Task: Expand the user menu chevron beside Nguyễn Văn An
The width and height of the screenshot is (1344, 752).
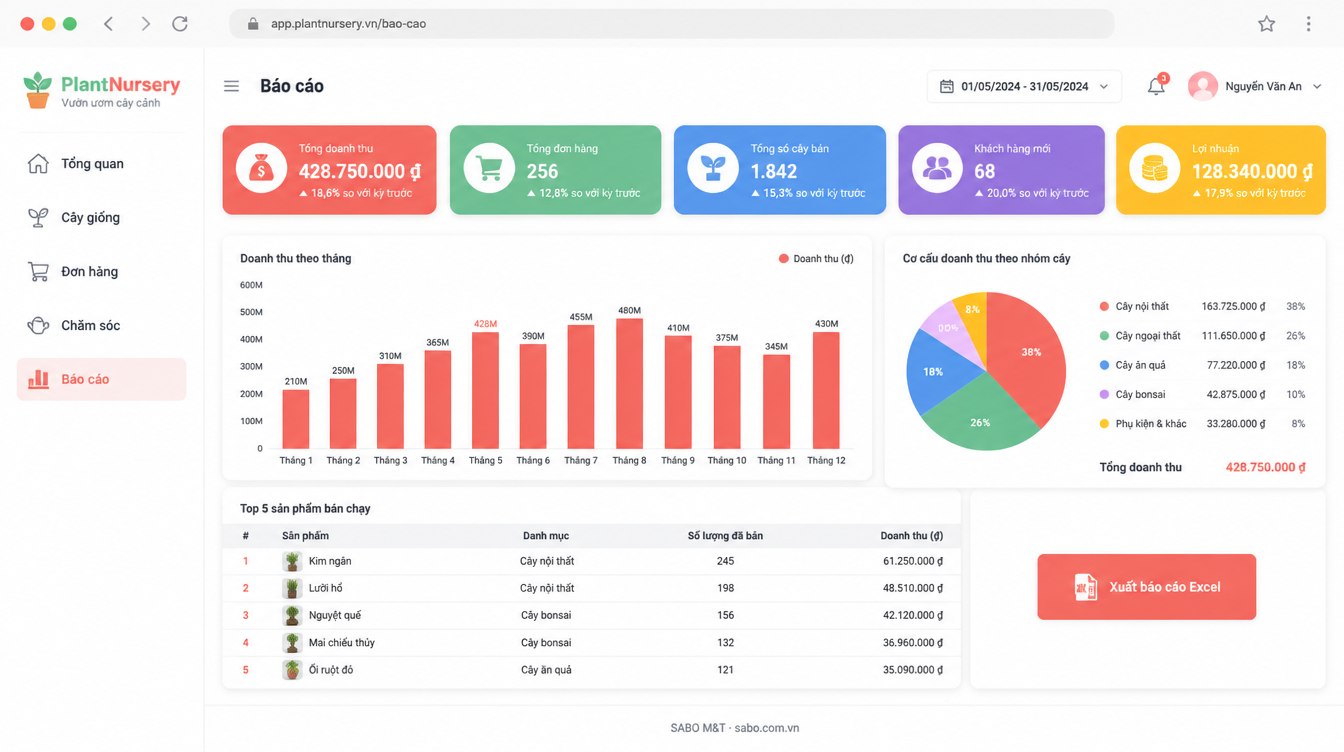Action: pos(1317,87)
